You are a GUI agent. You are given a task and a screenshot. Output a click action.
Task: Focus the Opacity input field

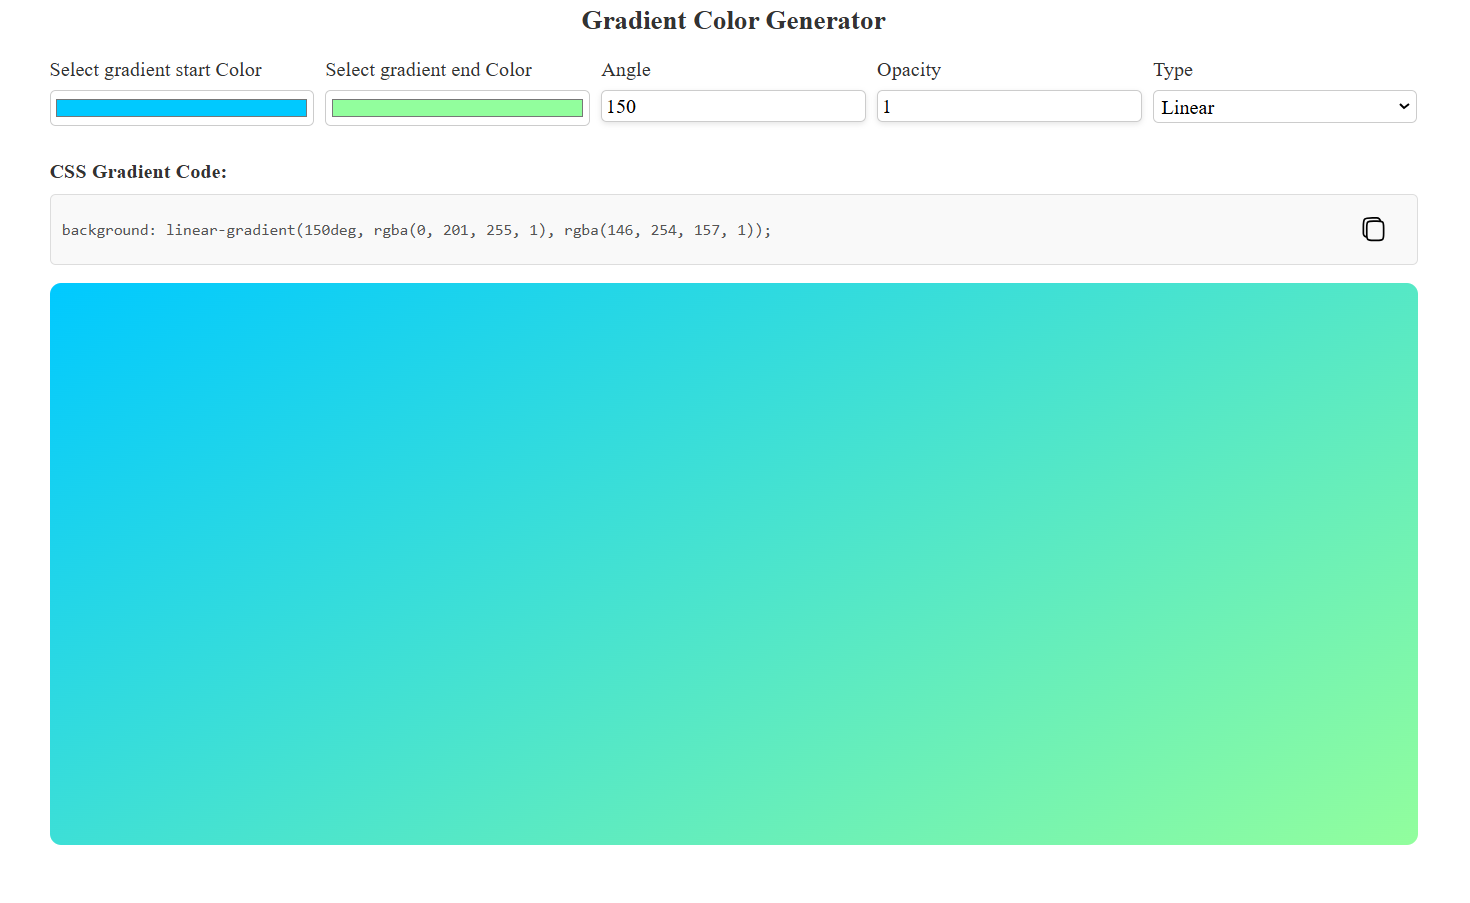(1009, 106)
